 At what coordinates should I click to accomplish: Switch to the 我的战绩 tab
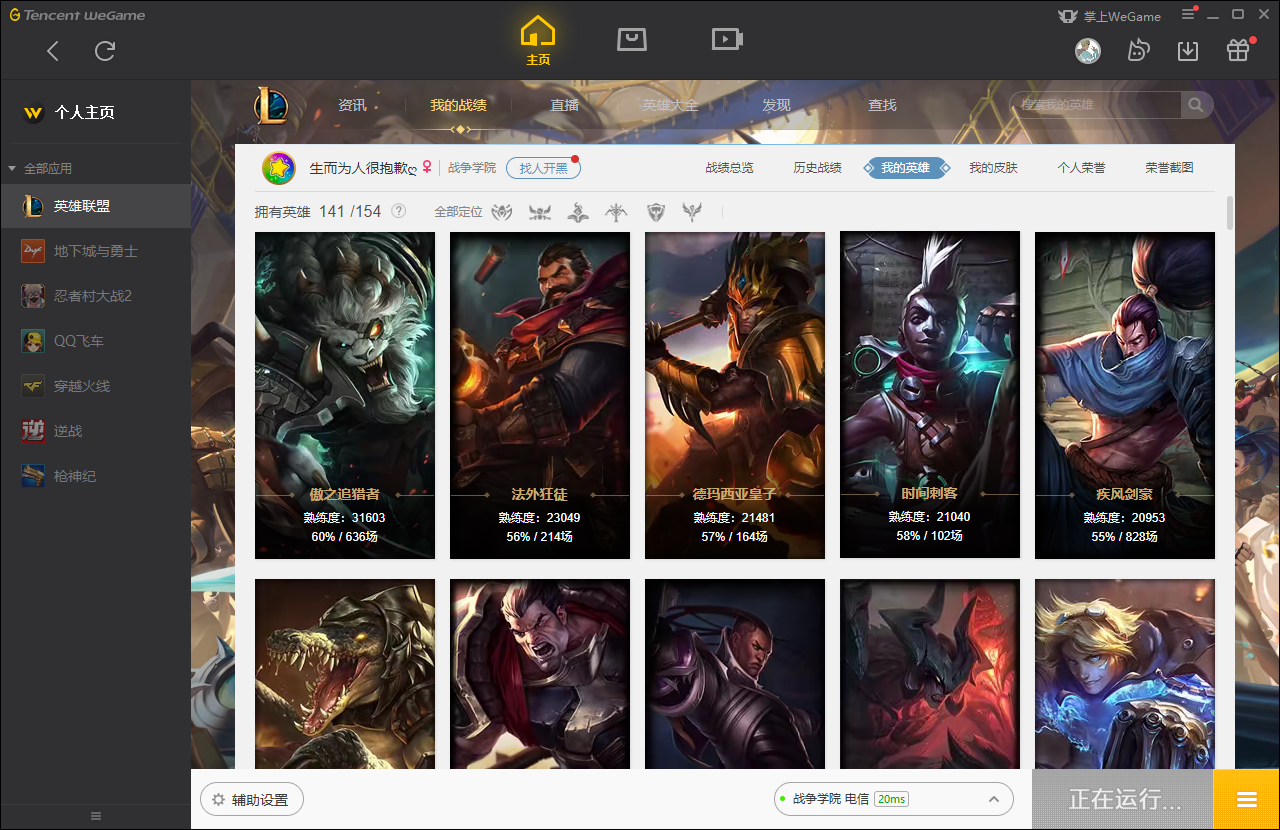click(459, 105)
